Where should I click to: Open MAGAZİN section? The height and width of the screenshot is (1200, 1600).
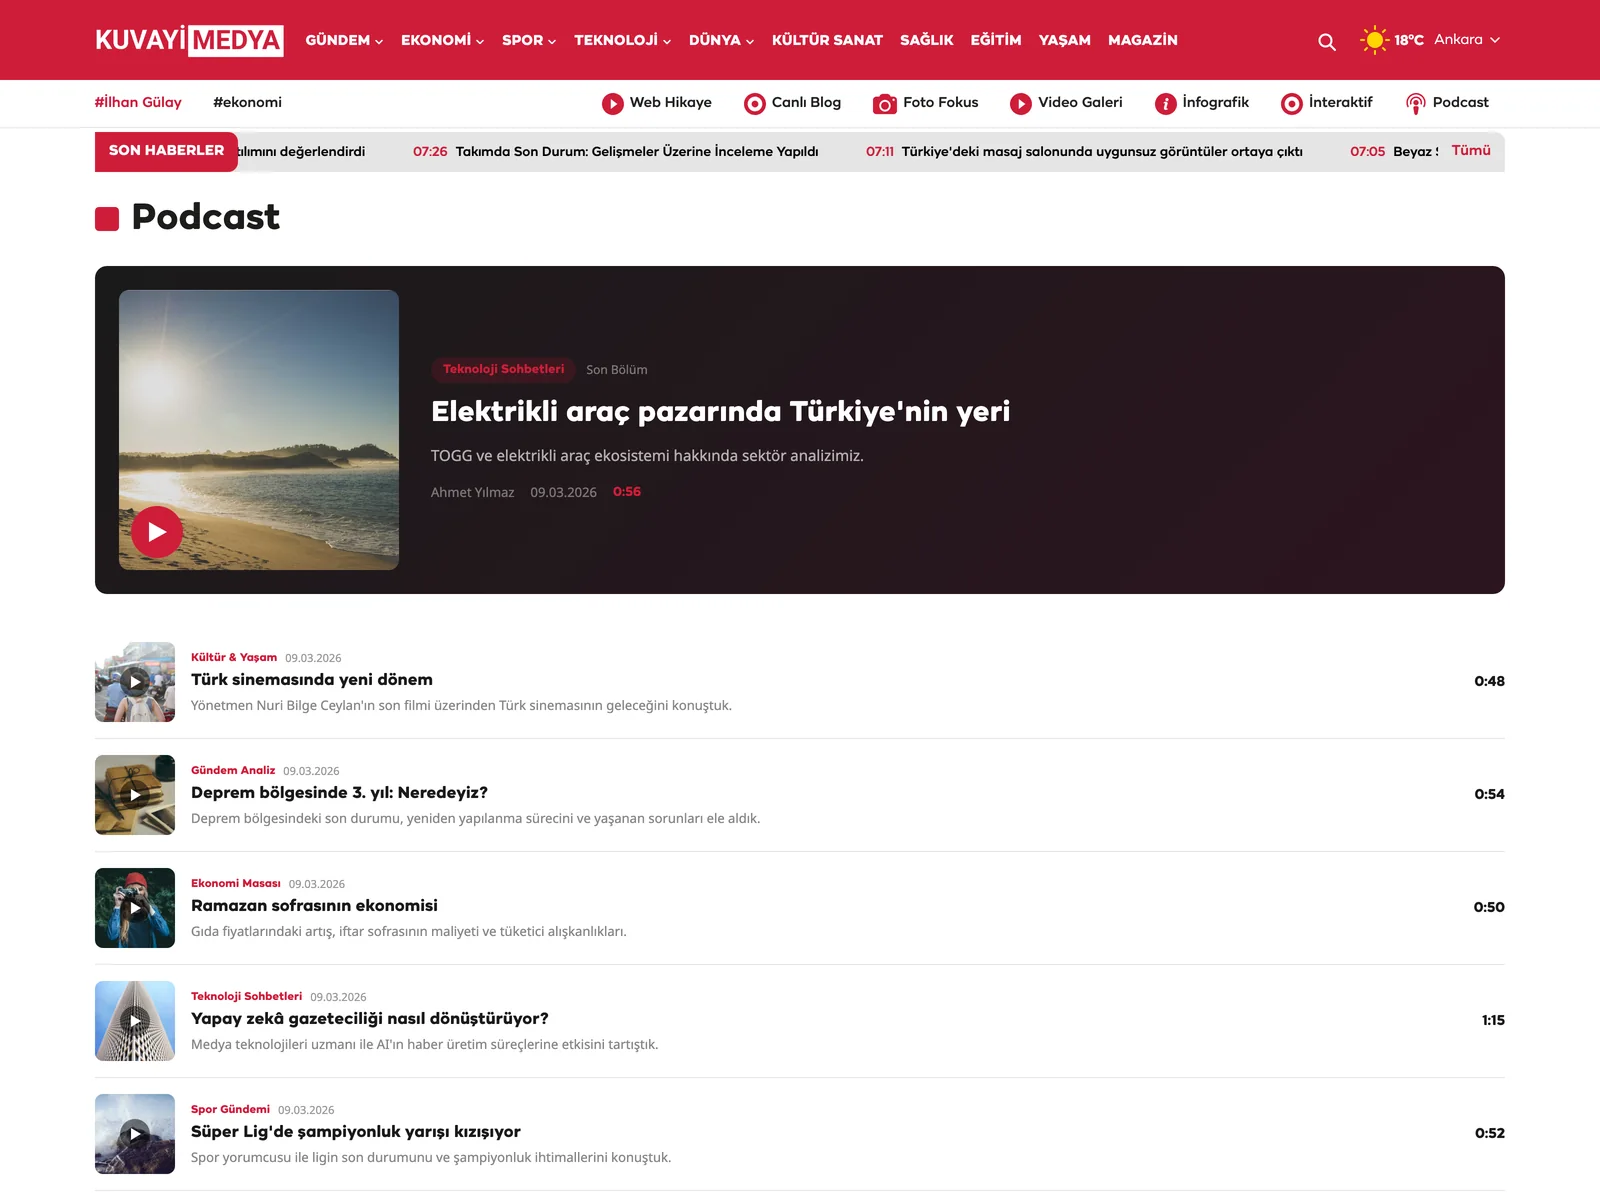coord(1143,40)
